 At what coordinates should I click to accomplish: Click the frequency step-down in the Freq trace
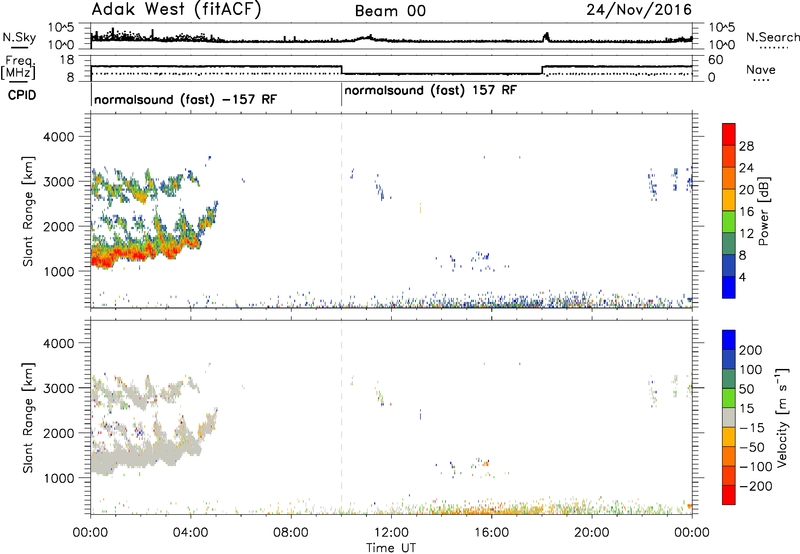click(341, 70)
